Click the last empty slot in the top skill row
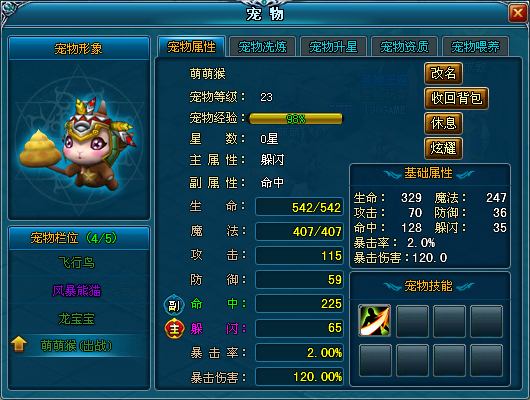530x400 pixels. (486, 321)
